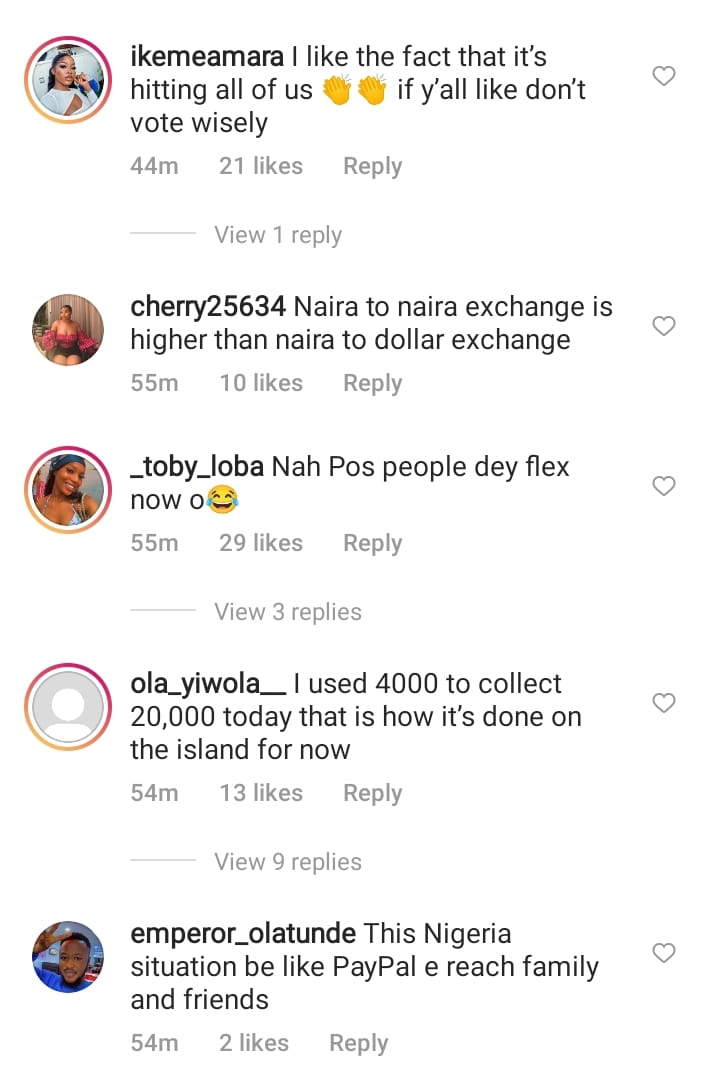This screenshot has height=1083, width=720.
Task: Tap emperor_olatunde's profile avatar
Action: tap(68, 957)
